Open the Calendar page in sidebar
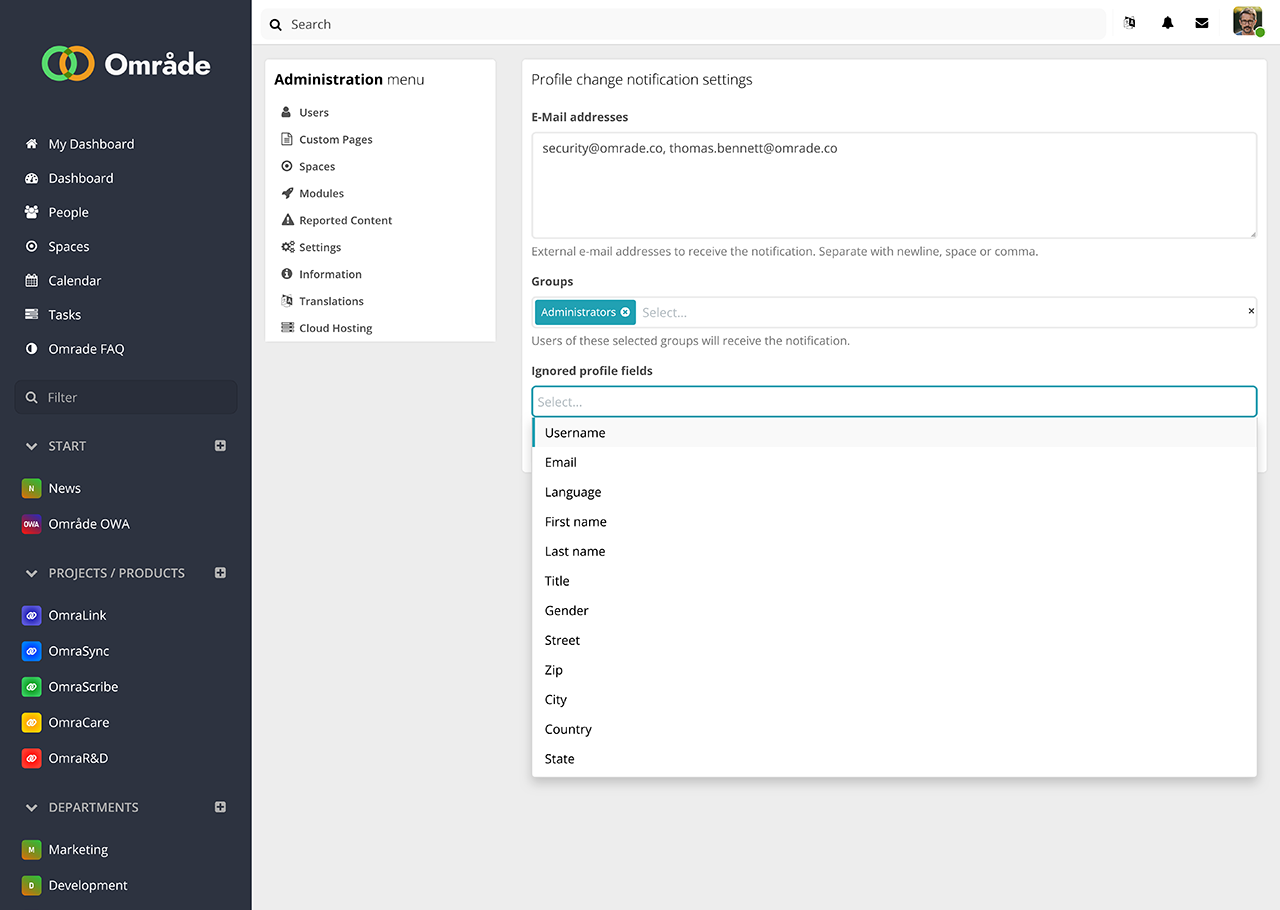The image size is (1280, 910). (x=74, y=281)
